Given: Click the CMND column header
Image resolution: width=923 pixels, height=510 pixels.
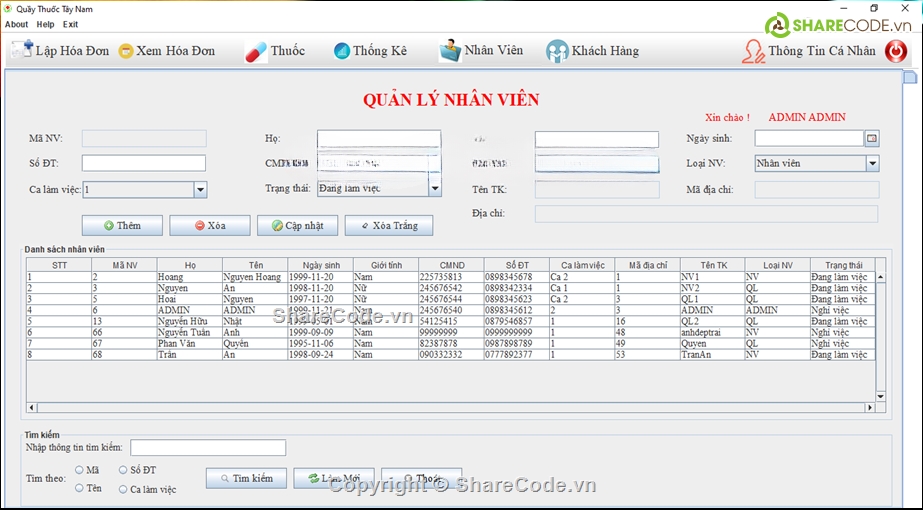Looking at the screenshot, I should (451, 265).
